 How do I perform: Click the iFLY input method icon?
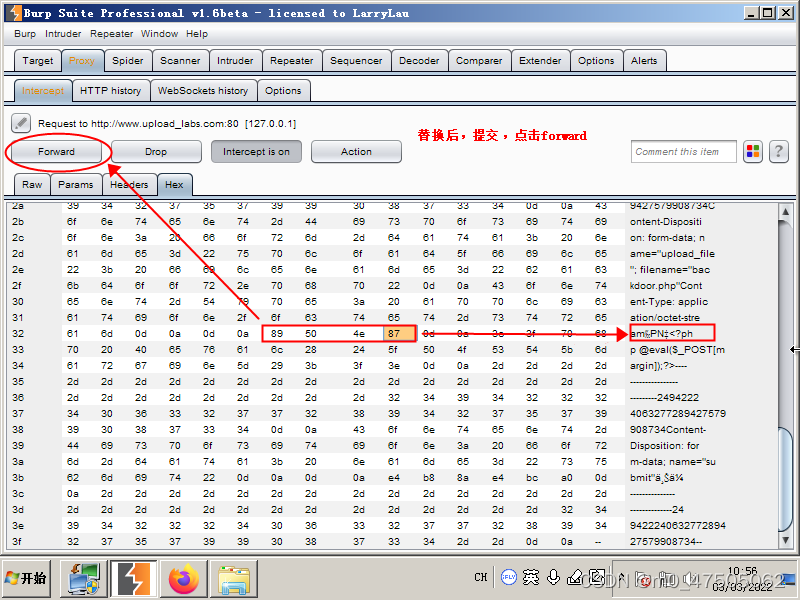pos(508,578)
